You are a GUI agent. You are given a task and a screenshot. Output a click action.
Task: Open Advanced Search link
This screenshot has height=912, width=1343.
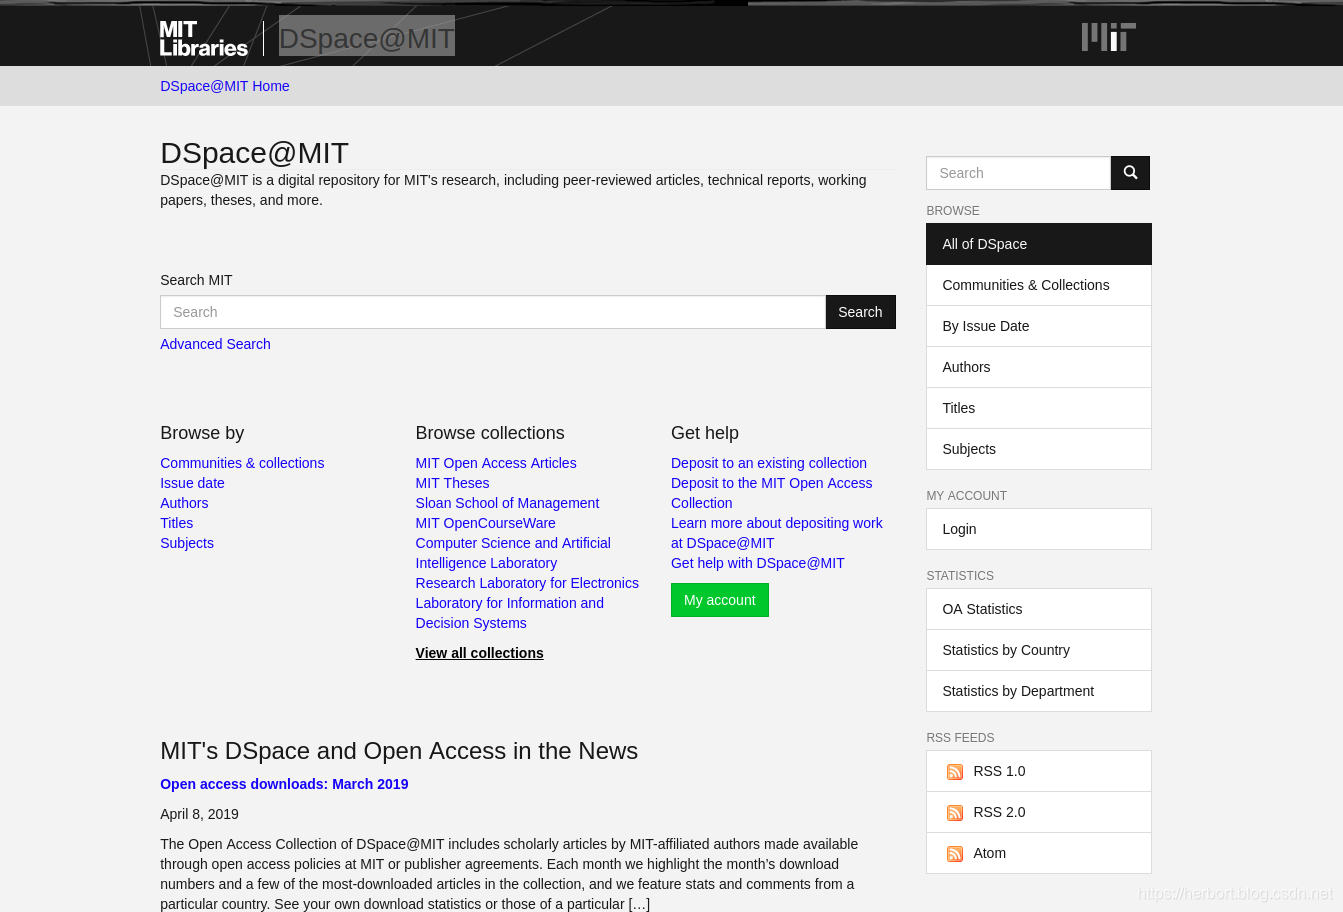pyautogui.click(x=215, y=344)
